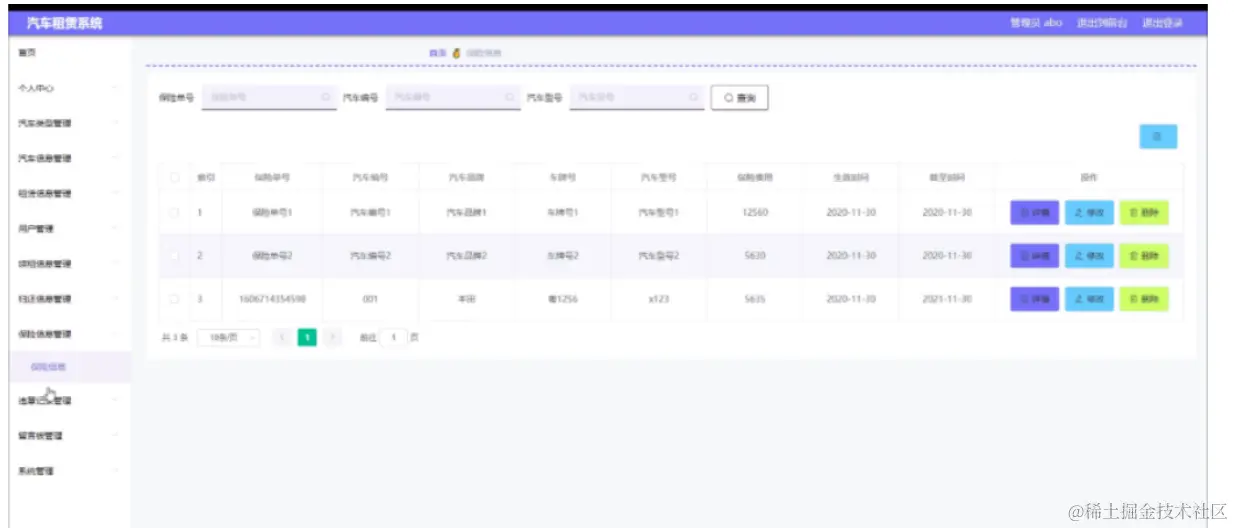Open details for row 保险单号2

pyautogui.click(x=1035, y=256)
